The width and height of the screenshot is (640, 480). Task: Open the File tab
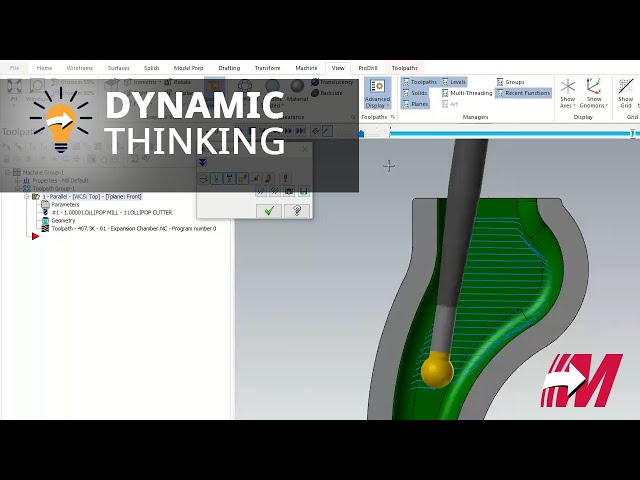14,68
